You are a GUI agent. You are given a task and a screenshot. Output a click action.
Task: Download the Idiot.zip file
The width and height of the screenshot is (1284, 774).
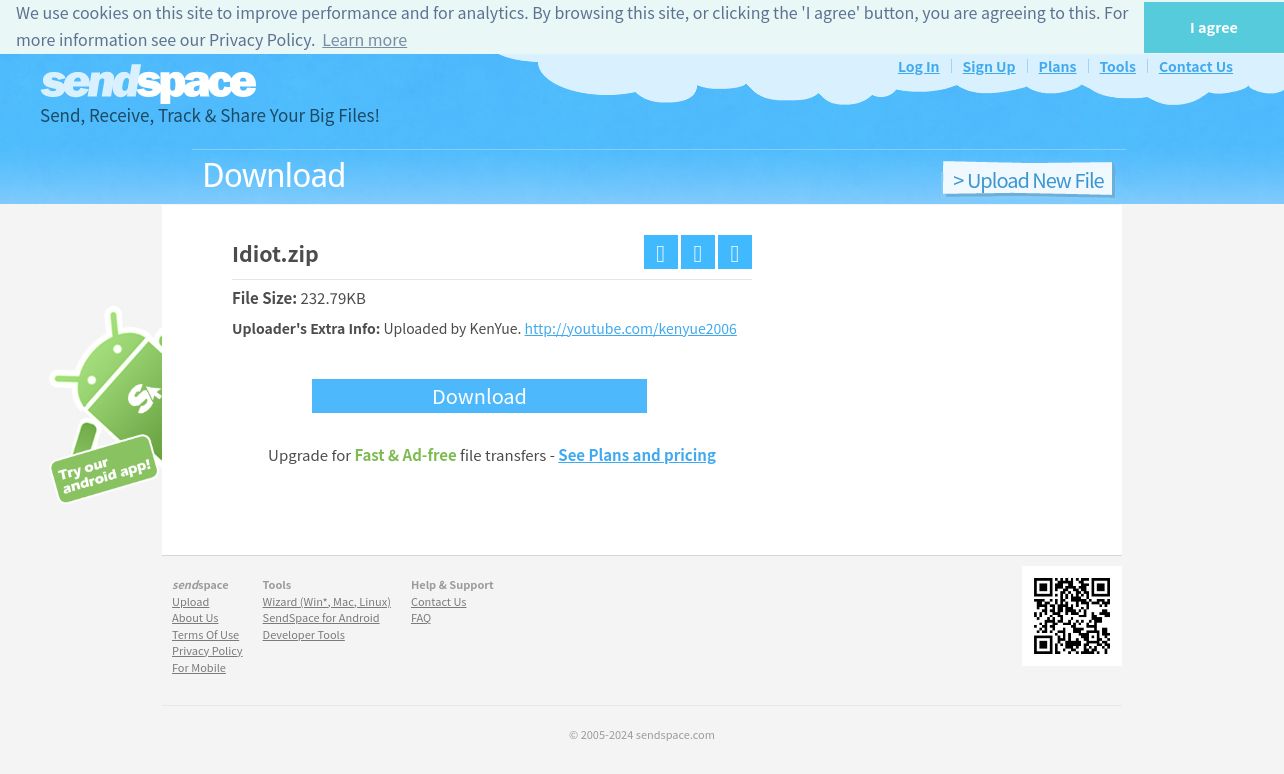tap(479, 396)
